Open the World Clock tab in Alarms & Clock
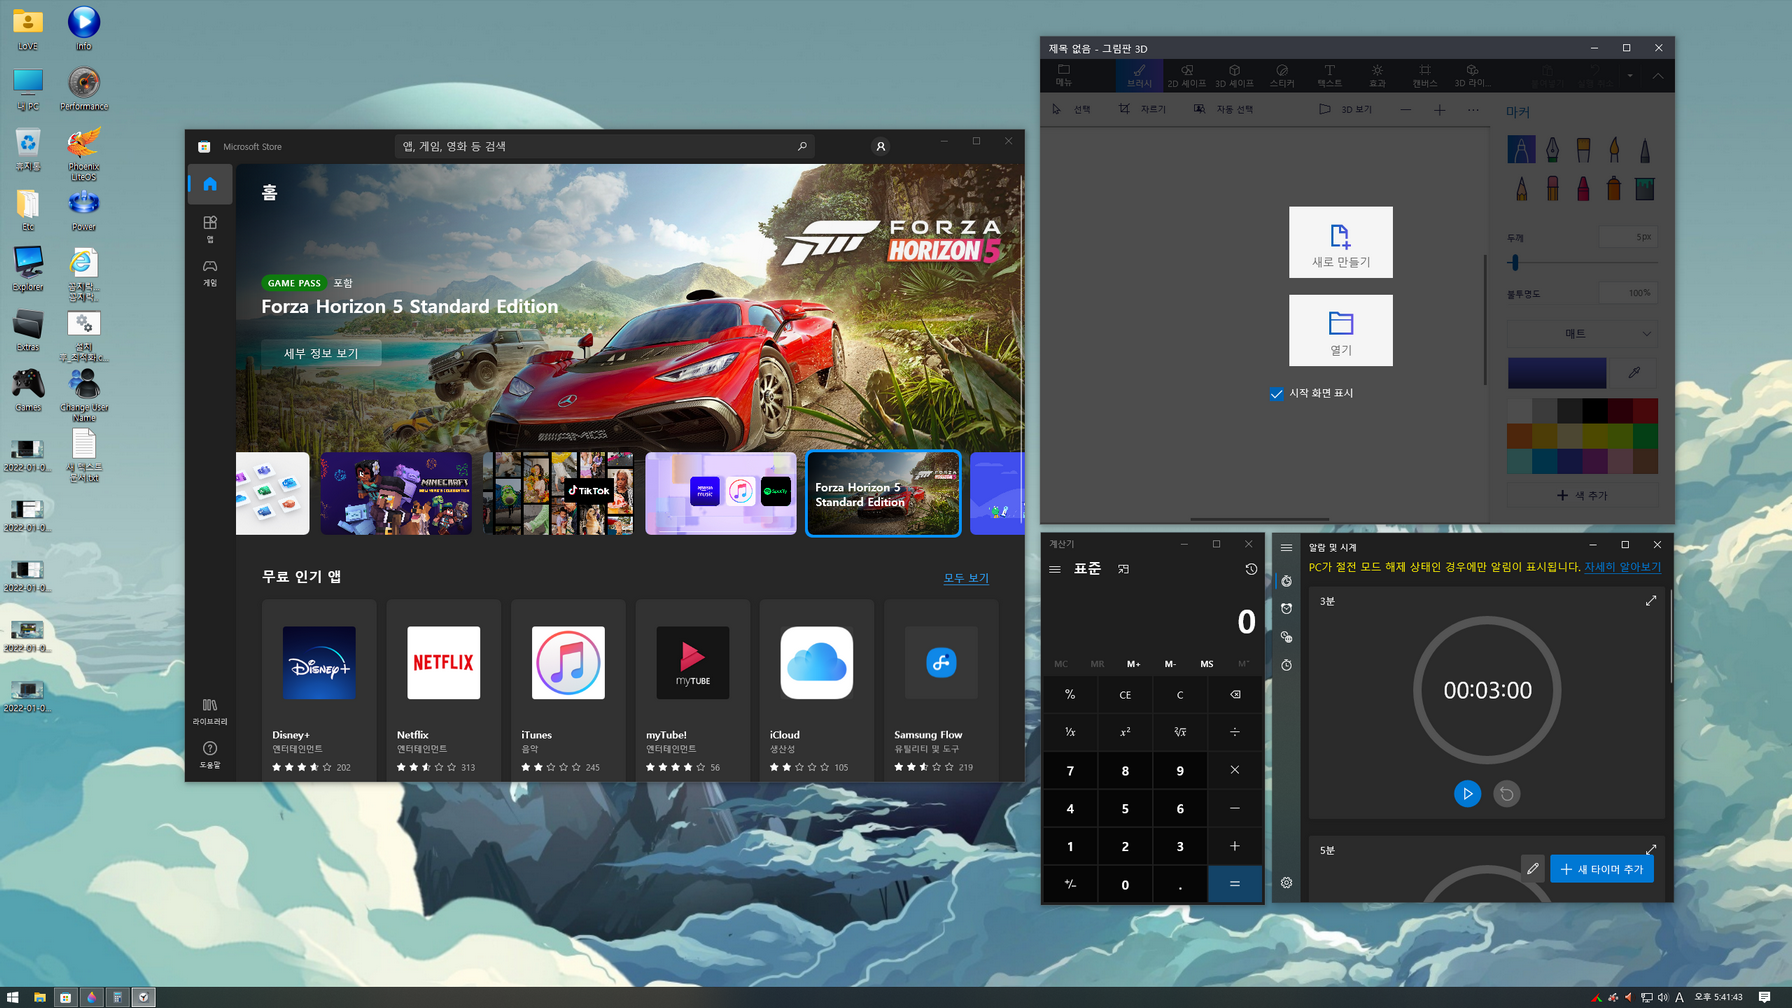Image resolution: width=1792 pixels, height=1008 pixels. pyautogui.click(x=1287, y=637)
